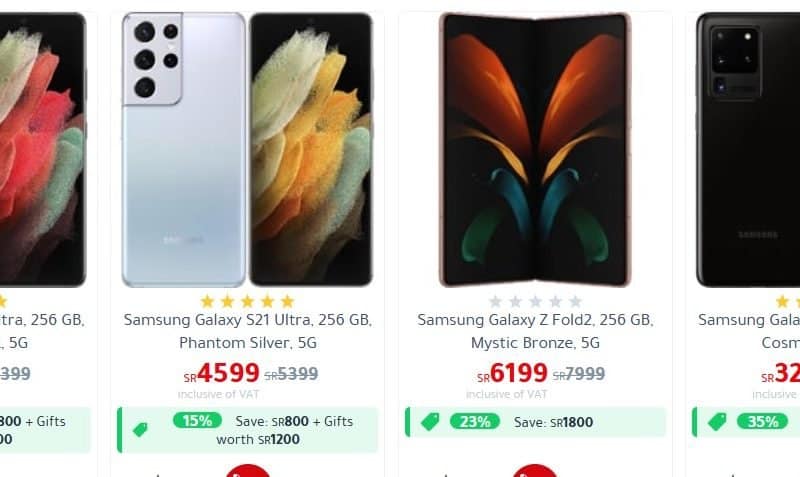
Task: Click the Samsung Galaxy Z Fold2 Mystic Bronze title
Action: 535,331
